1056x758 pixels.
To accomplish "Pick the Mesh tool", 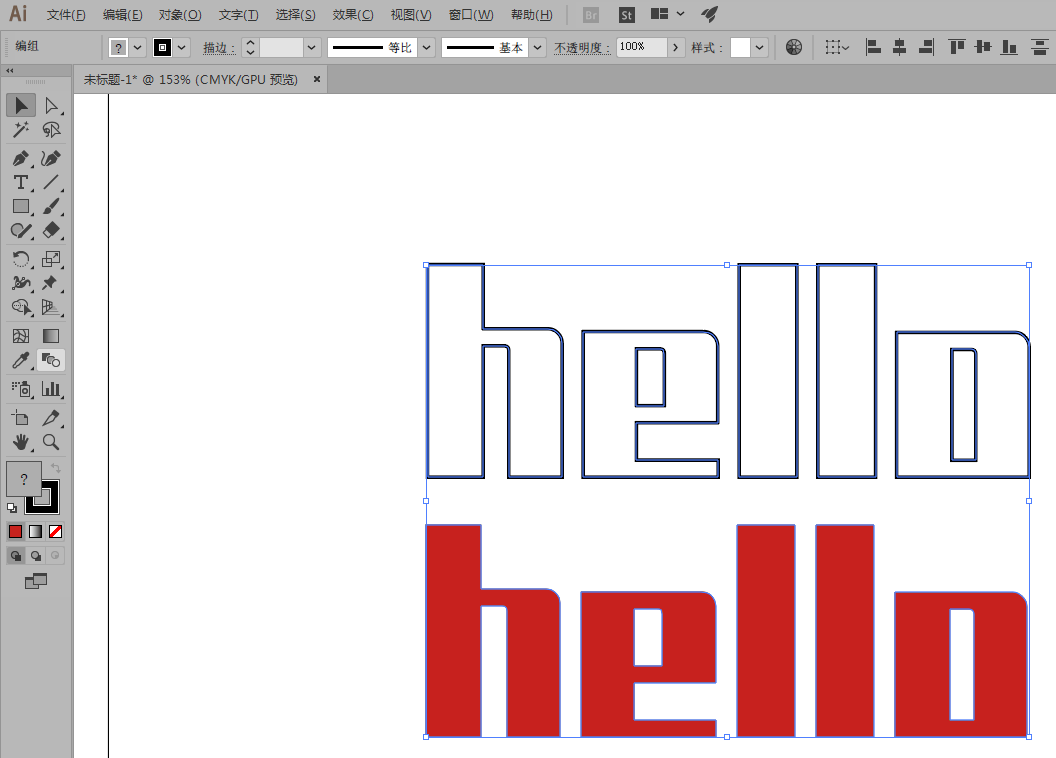I will [x=21, y=336].
